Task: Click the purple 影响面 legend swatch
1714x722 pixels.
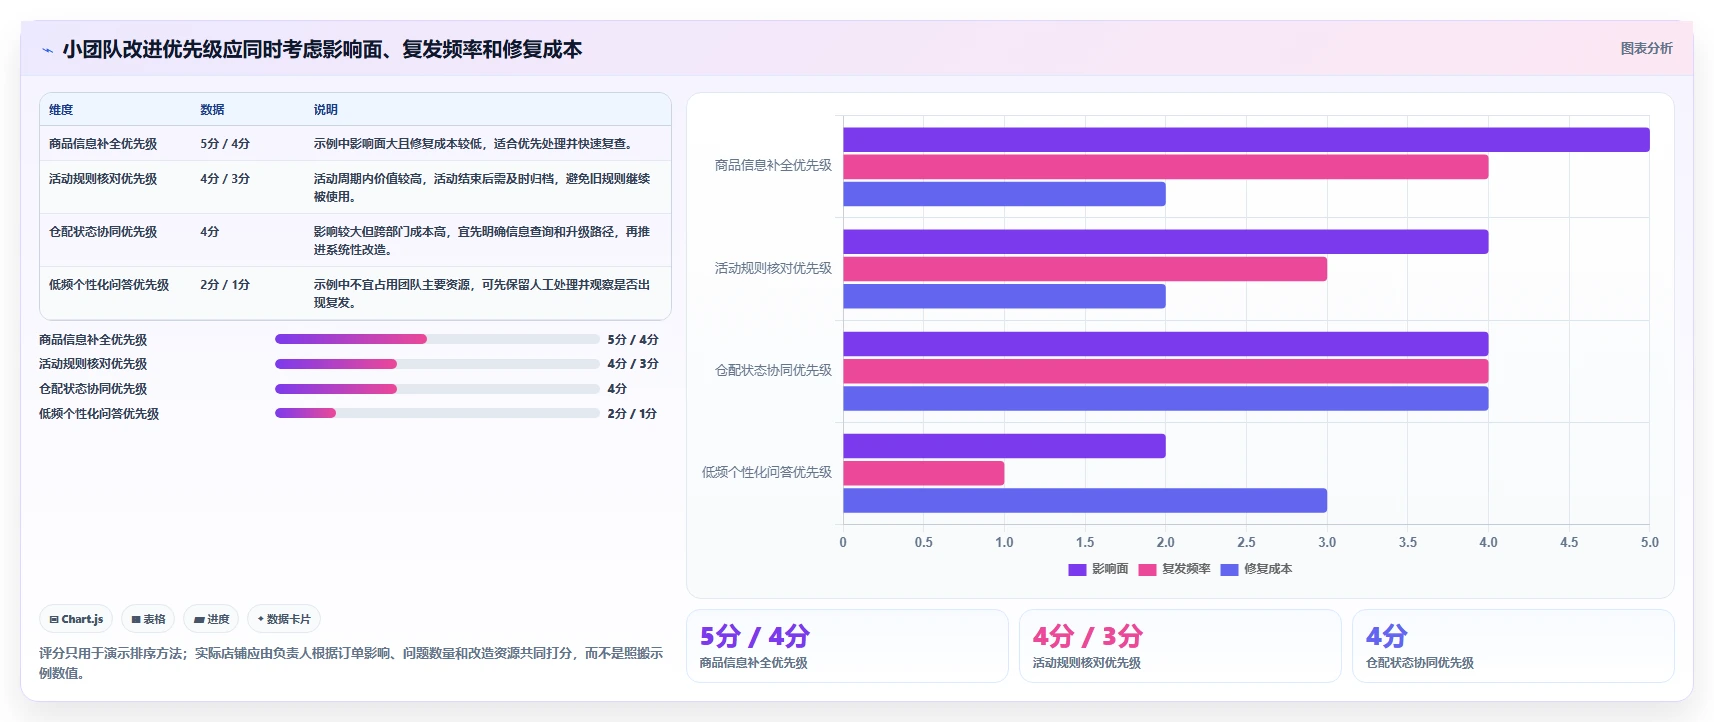Action: (x=1077, y=570)
